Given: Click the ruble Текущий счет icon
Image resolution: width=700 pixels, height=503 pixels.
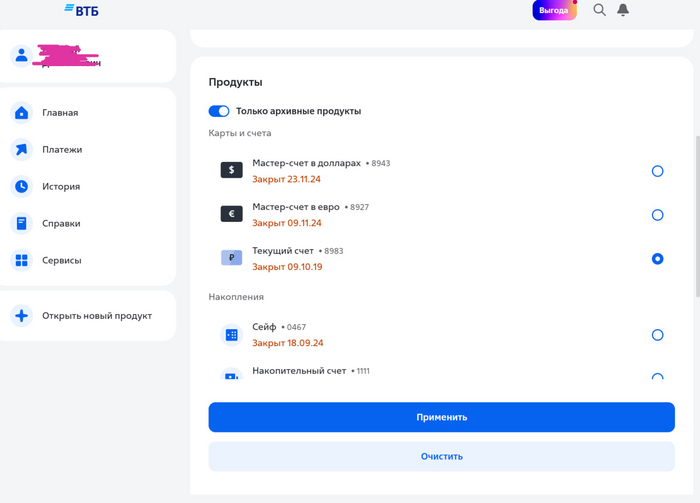Looking at the screenshot, I should pyautogui.click(x=231, y=258).
